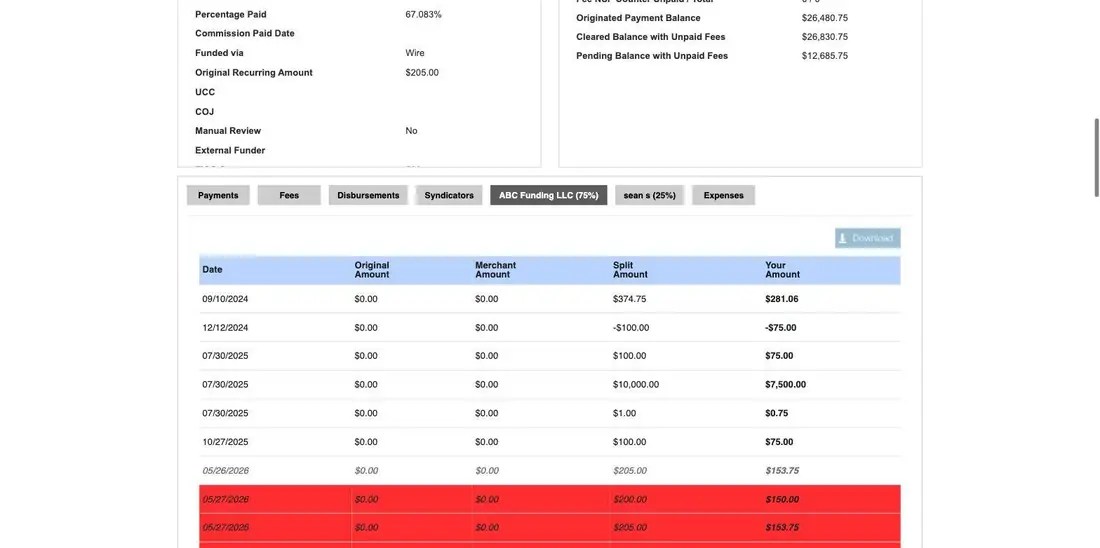
Task: Switch to the Fees tab
Action: 289,195
